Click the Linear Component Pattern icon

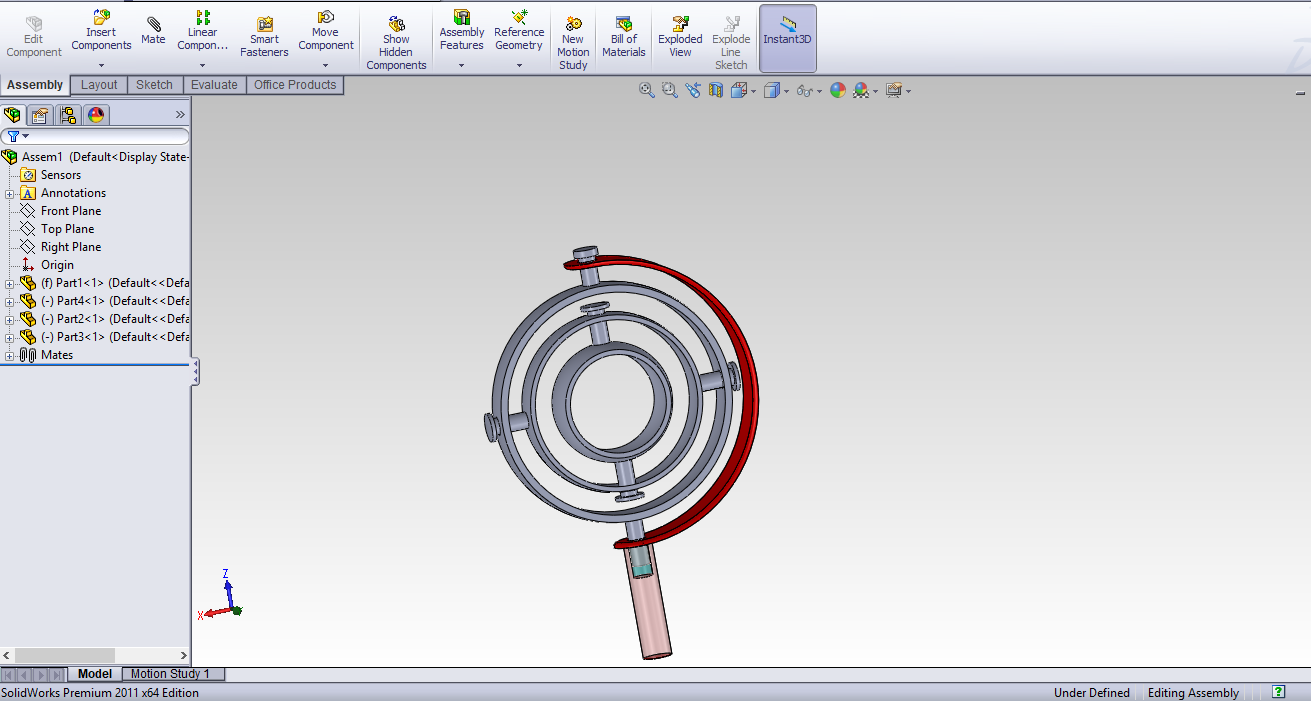[x=203, y=18]
